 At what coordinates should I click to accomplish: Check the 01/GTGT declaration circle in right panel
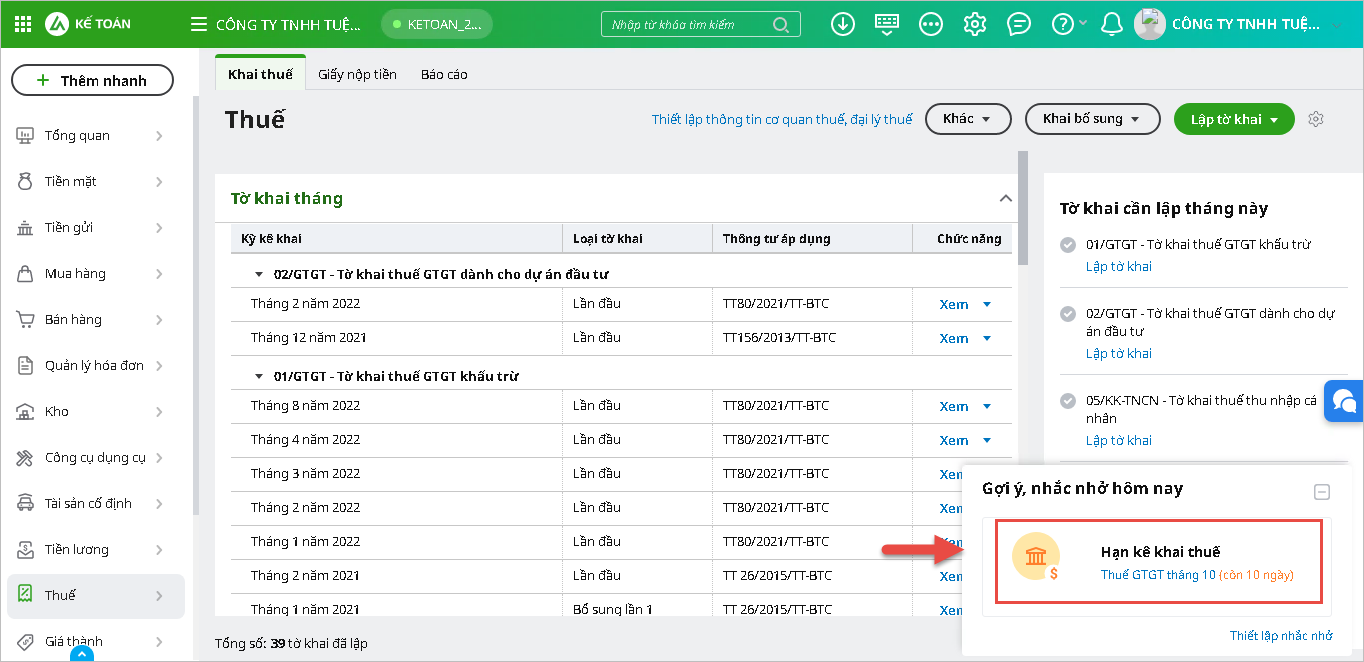1068,245
